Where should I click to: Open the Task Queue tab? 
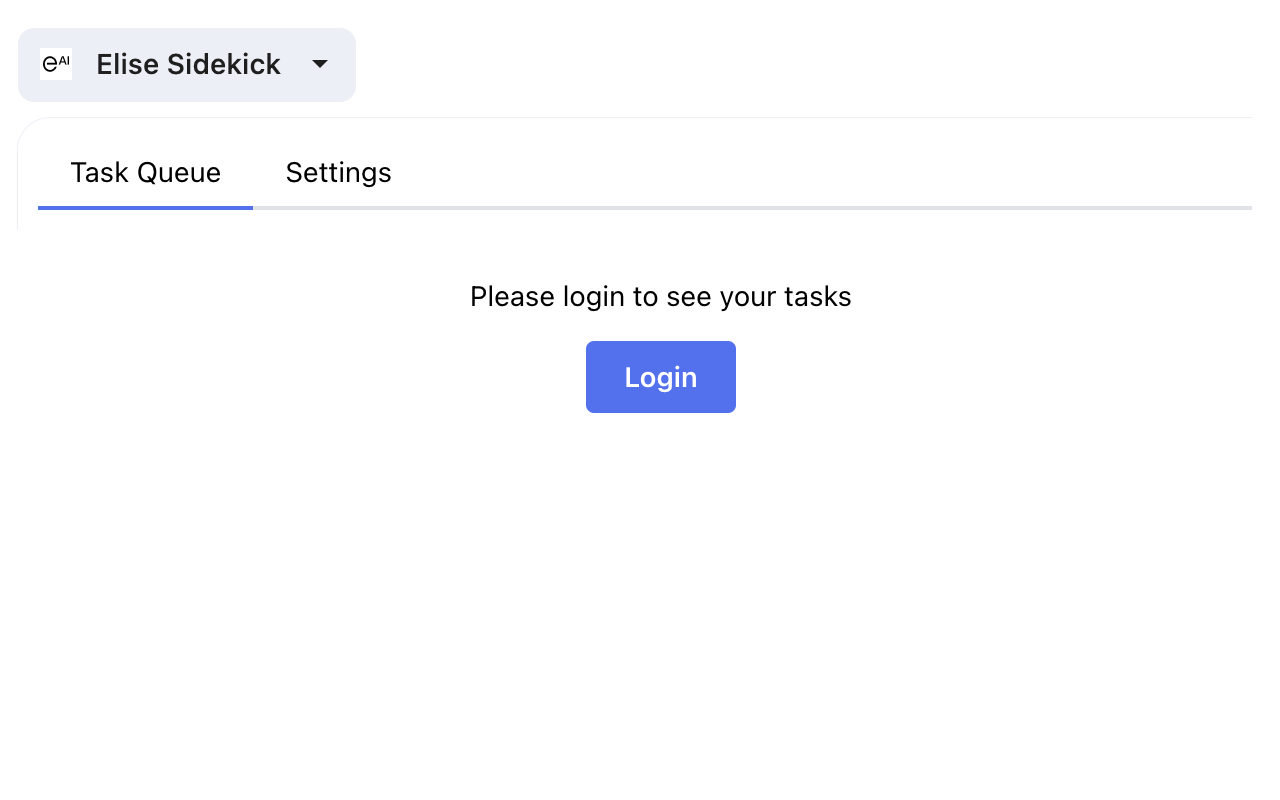145,173
